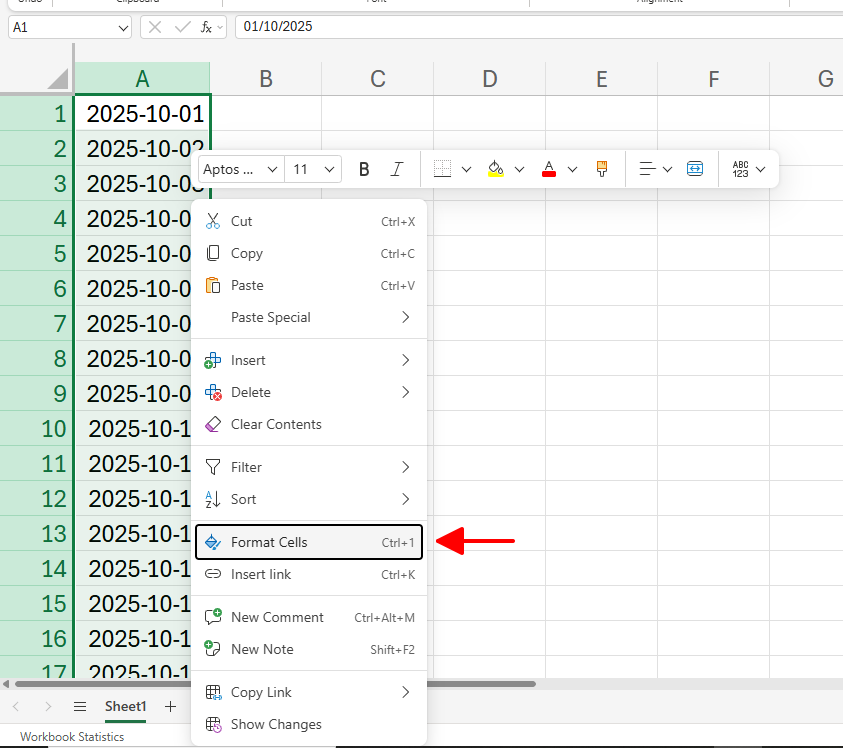Screen dimensions: 843x748
Task: Click Copy icon in context menu
Action: pos(213,253)
